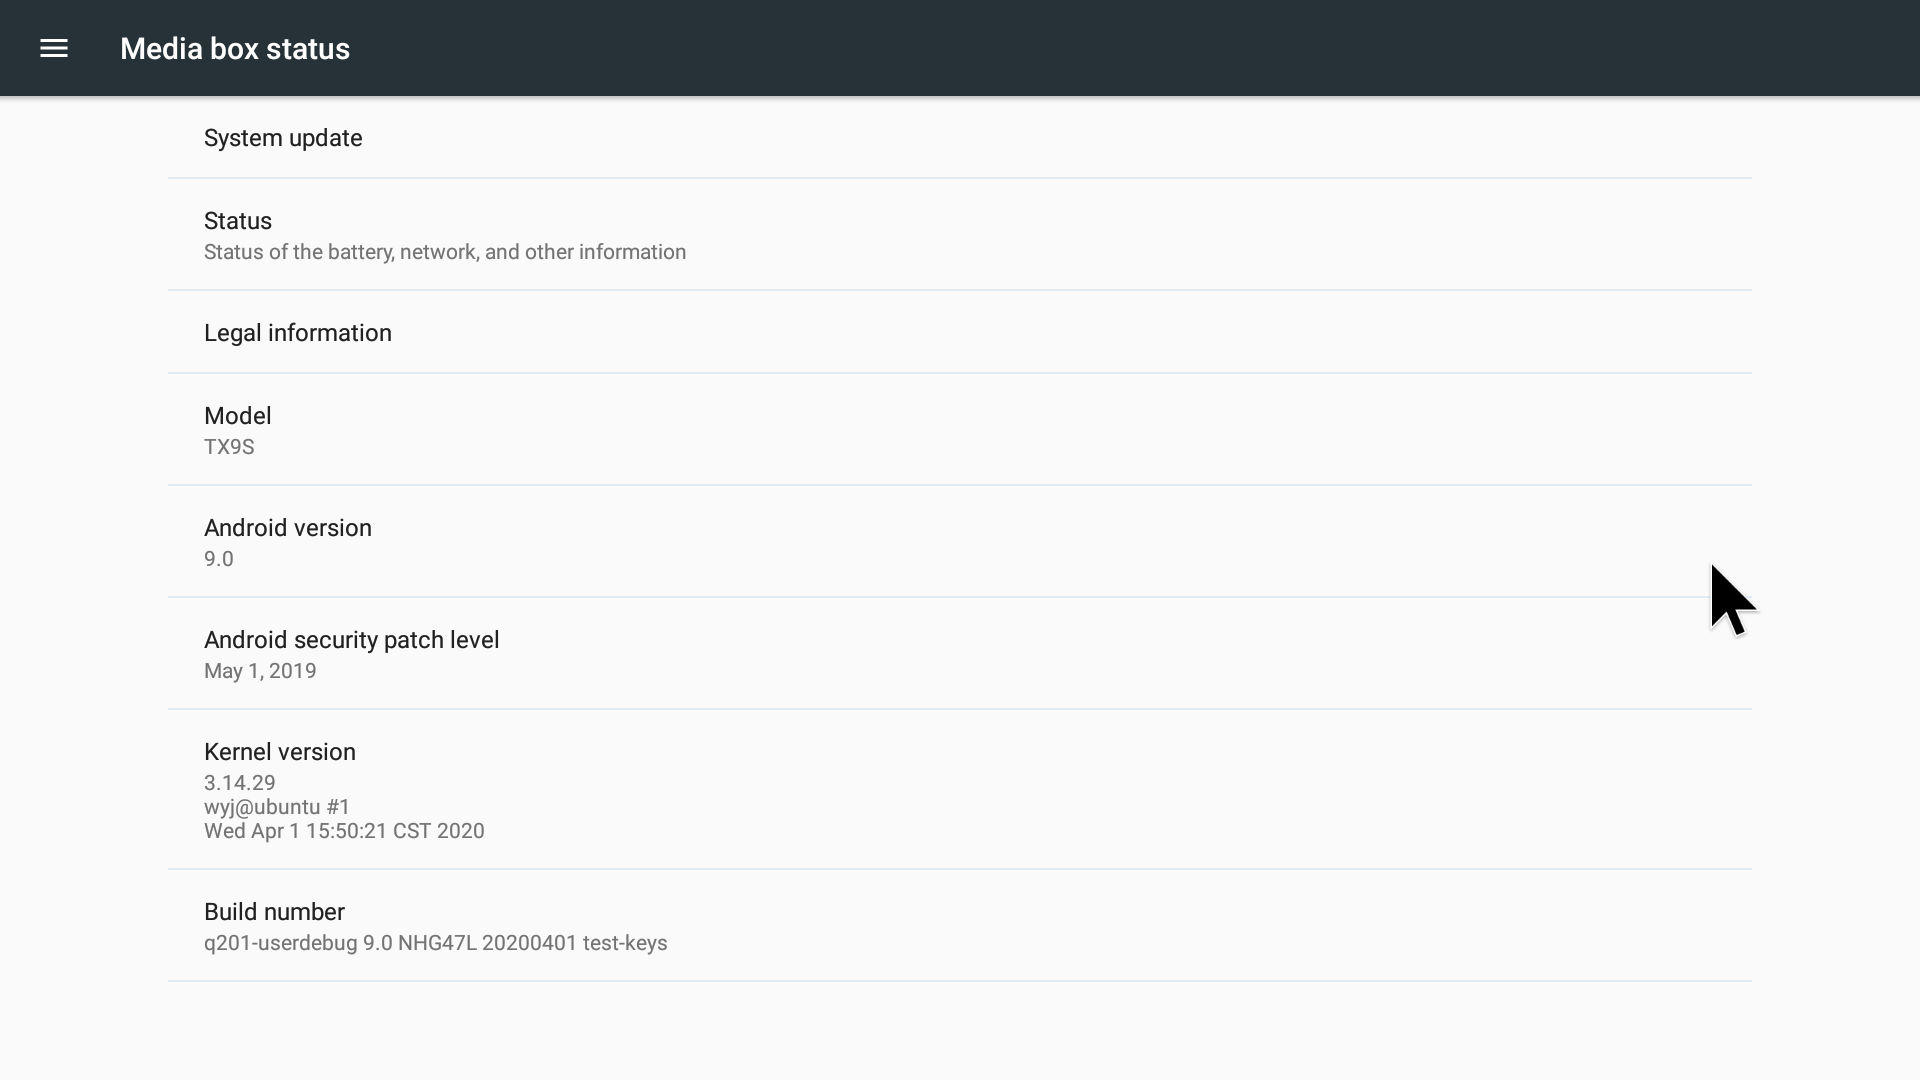
Task: Click the Media box status title
Action: [x=235, y=49]
